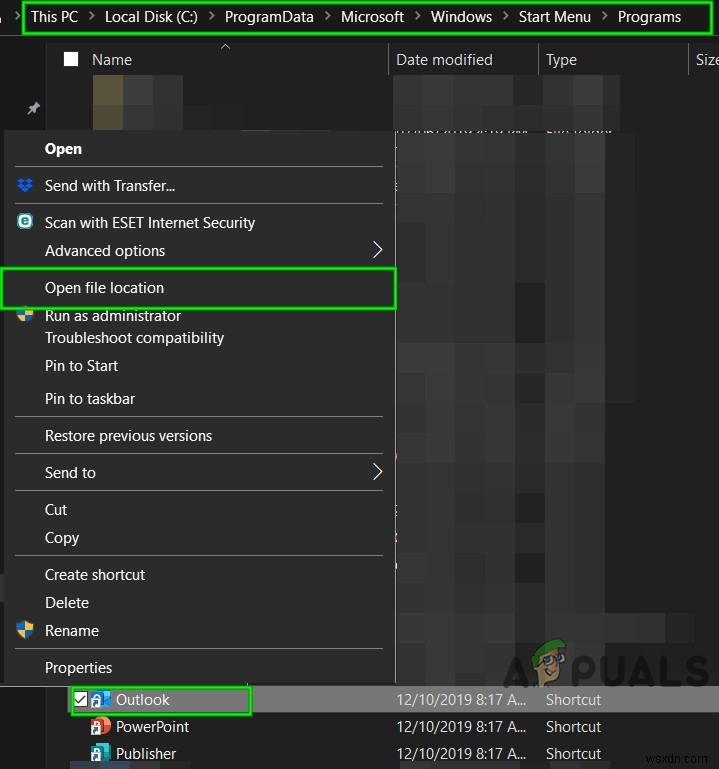The image size is (719, 769).
Task: Click the ESET Internet Security icon
Action: tap(25, 222)
